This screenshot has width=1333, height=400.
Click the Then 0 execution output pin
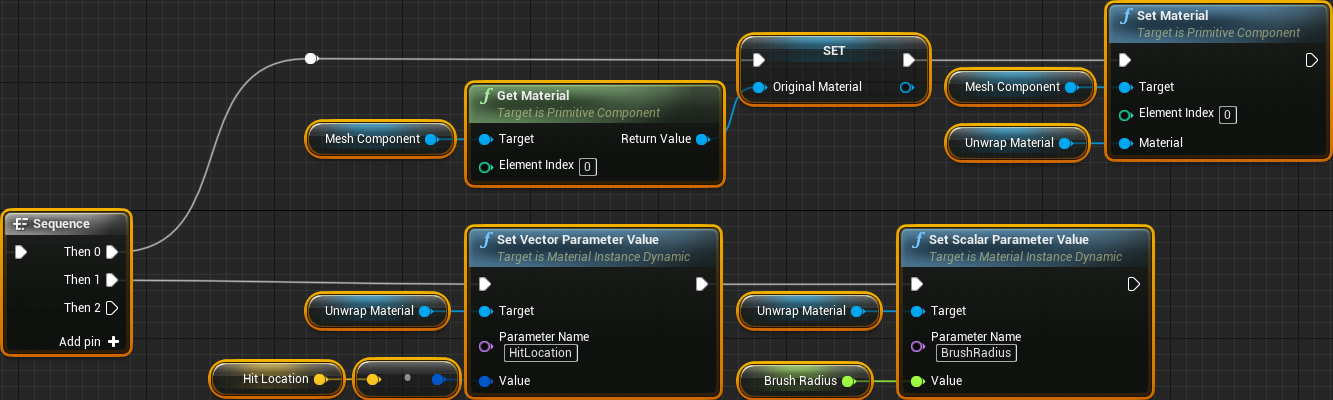pyautogui.click(x=112, y=252)
